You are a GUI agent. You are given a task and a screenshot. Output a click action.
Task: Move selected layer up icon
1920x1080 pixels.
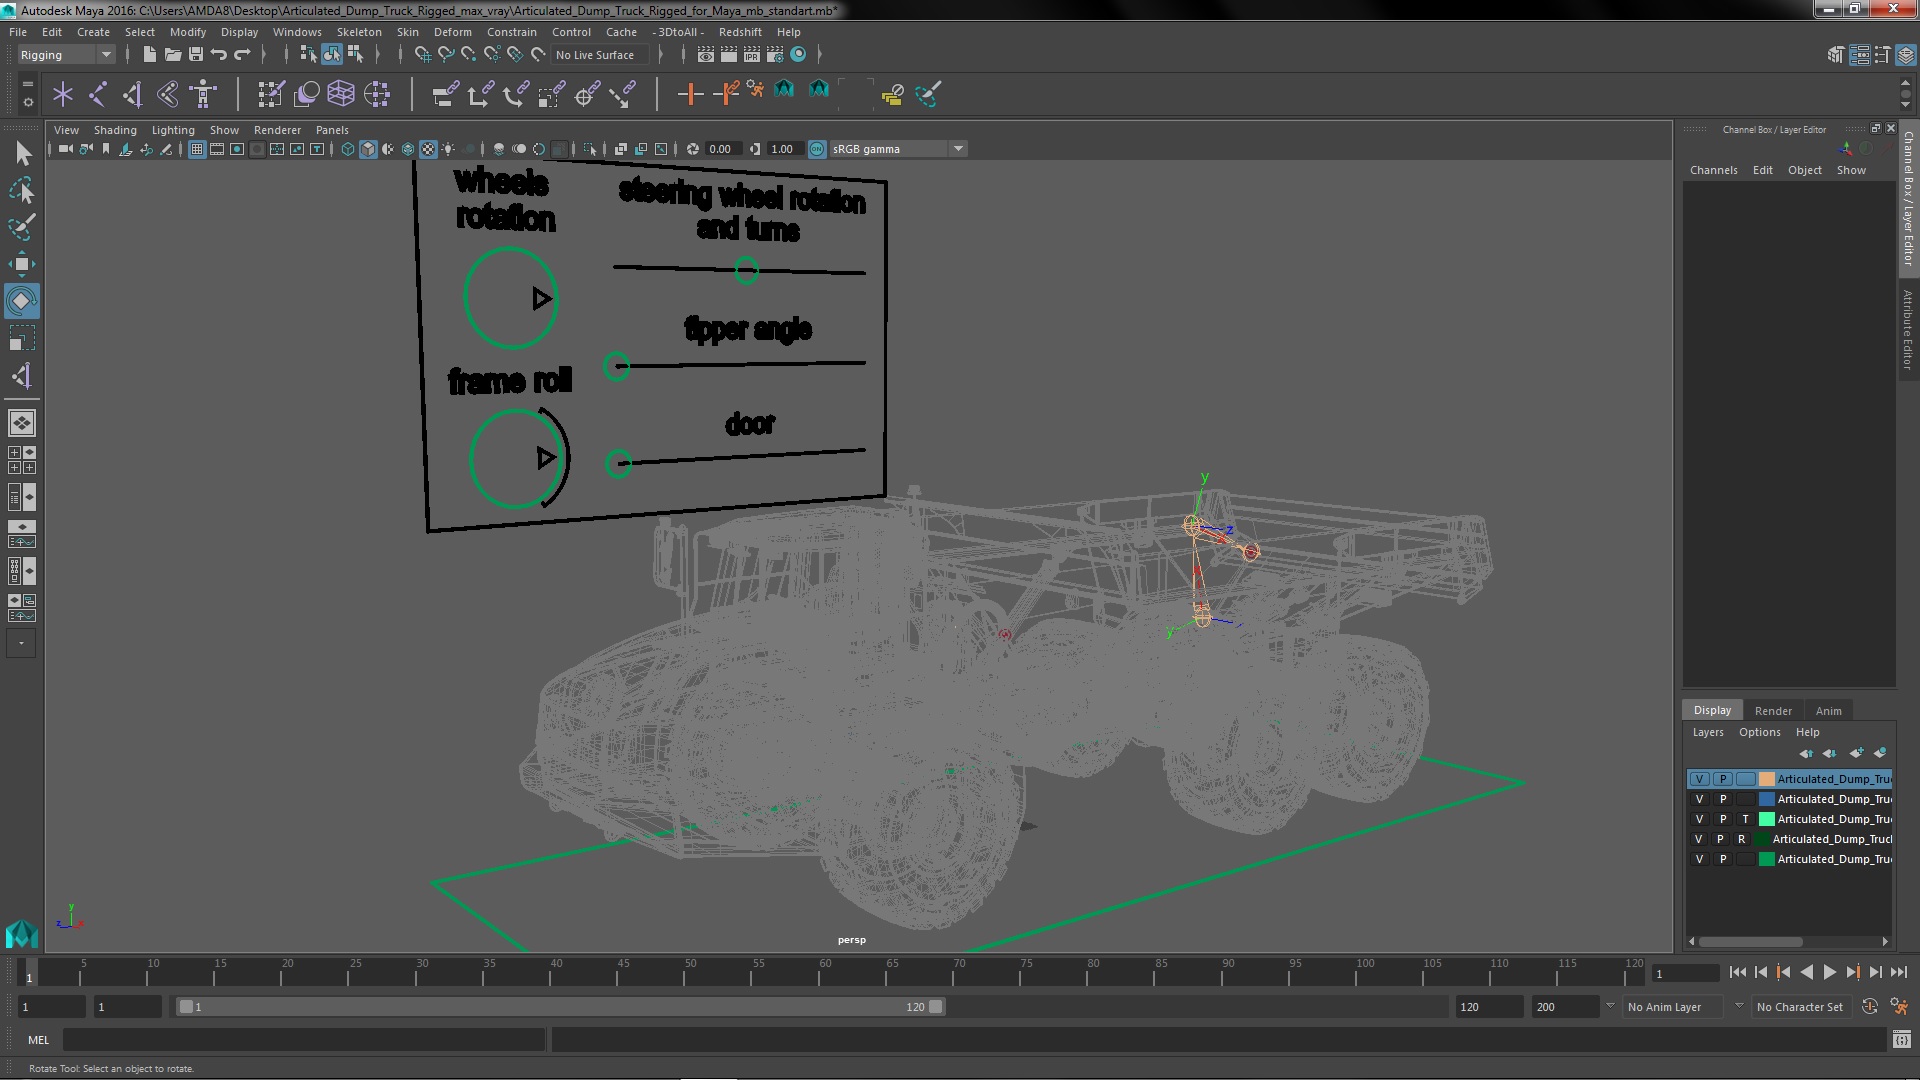tap(1806, 753)
